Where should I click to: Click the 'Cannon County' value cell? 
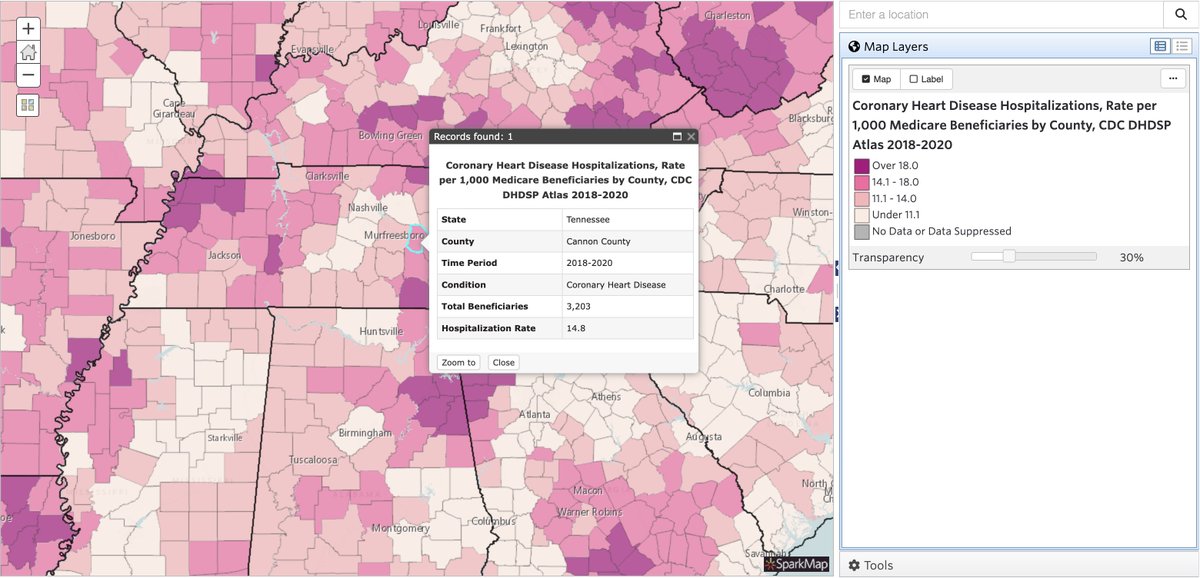point(628,241)
